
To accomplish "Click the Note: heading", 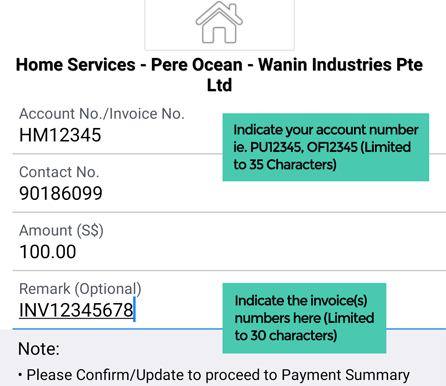I will tap(39, 349).
